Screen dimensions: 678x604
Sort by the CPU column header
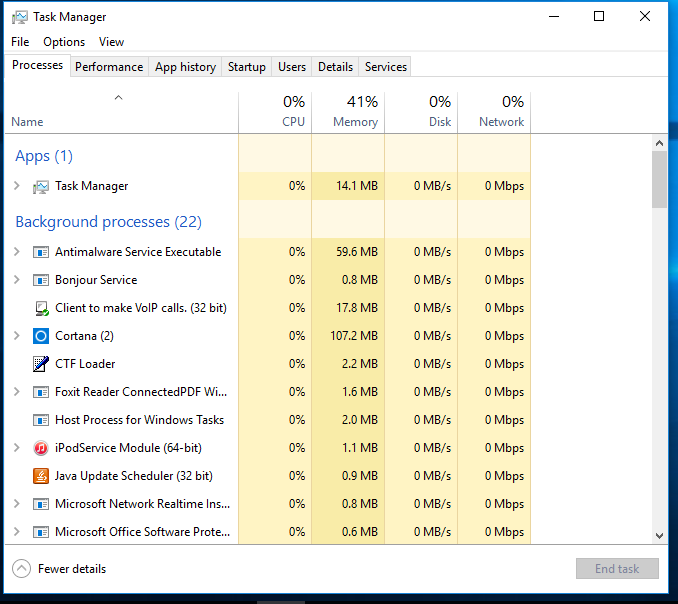click(x=275, y=112)
